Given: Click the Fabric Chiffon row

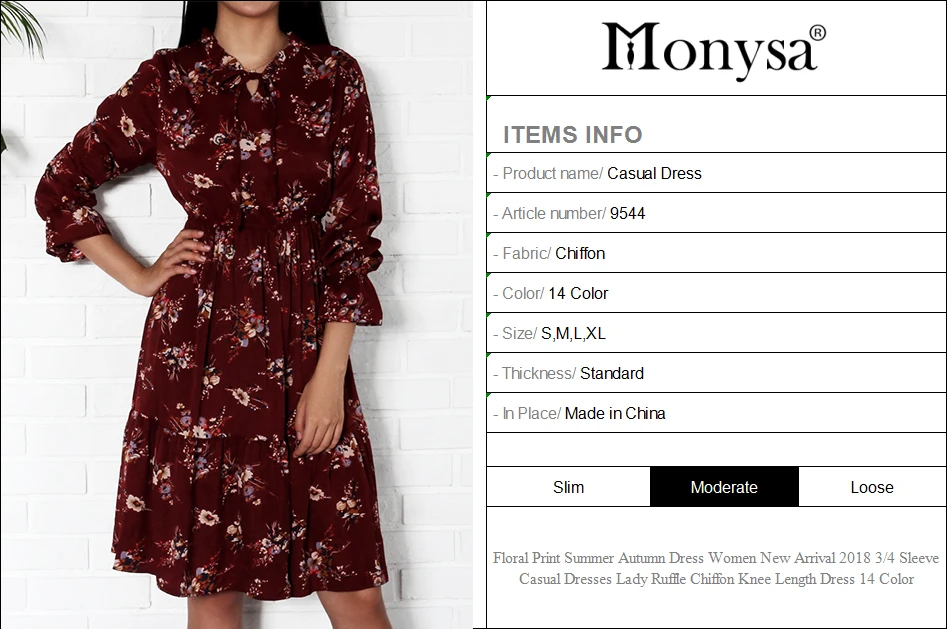Looking at the screenshot, I should (716, 253).
